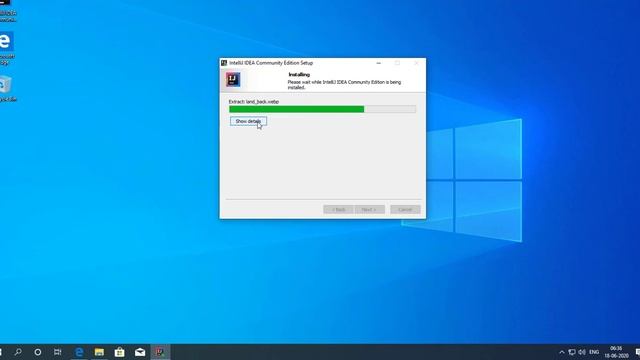Click the installation progress bar

pyautogui.click(x=322, y=109)
